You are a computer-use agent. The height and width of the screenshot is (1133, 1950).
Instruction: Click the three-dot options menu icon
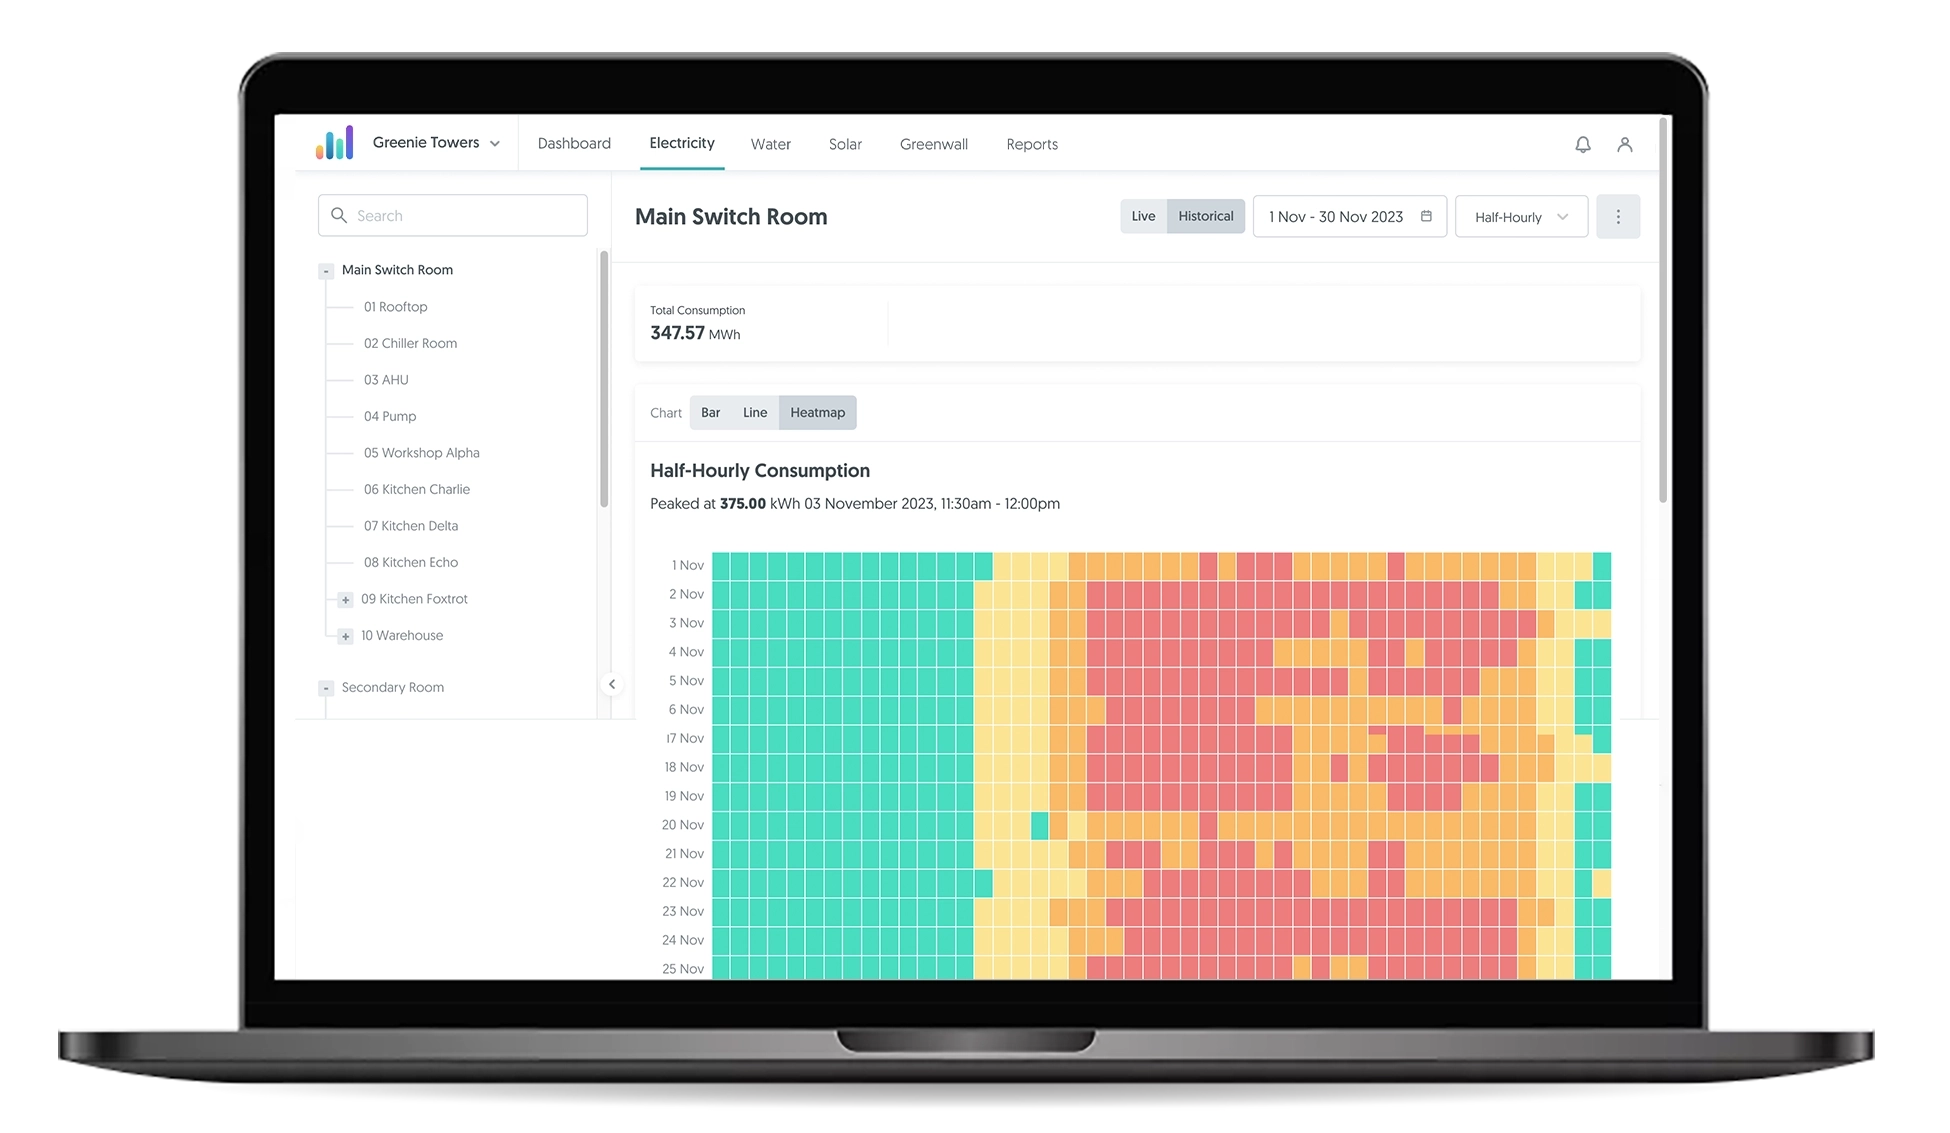pyautogui.click(x=1617, y=216)
